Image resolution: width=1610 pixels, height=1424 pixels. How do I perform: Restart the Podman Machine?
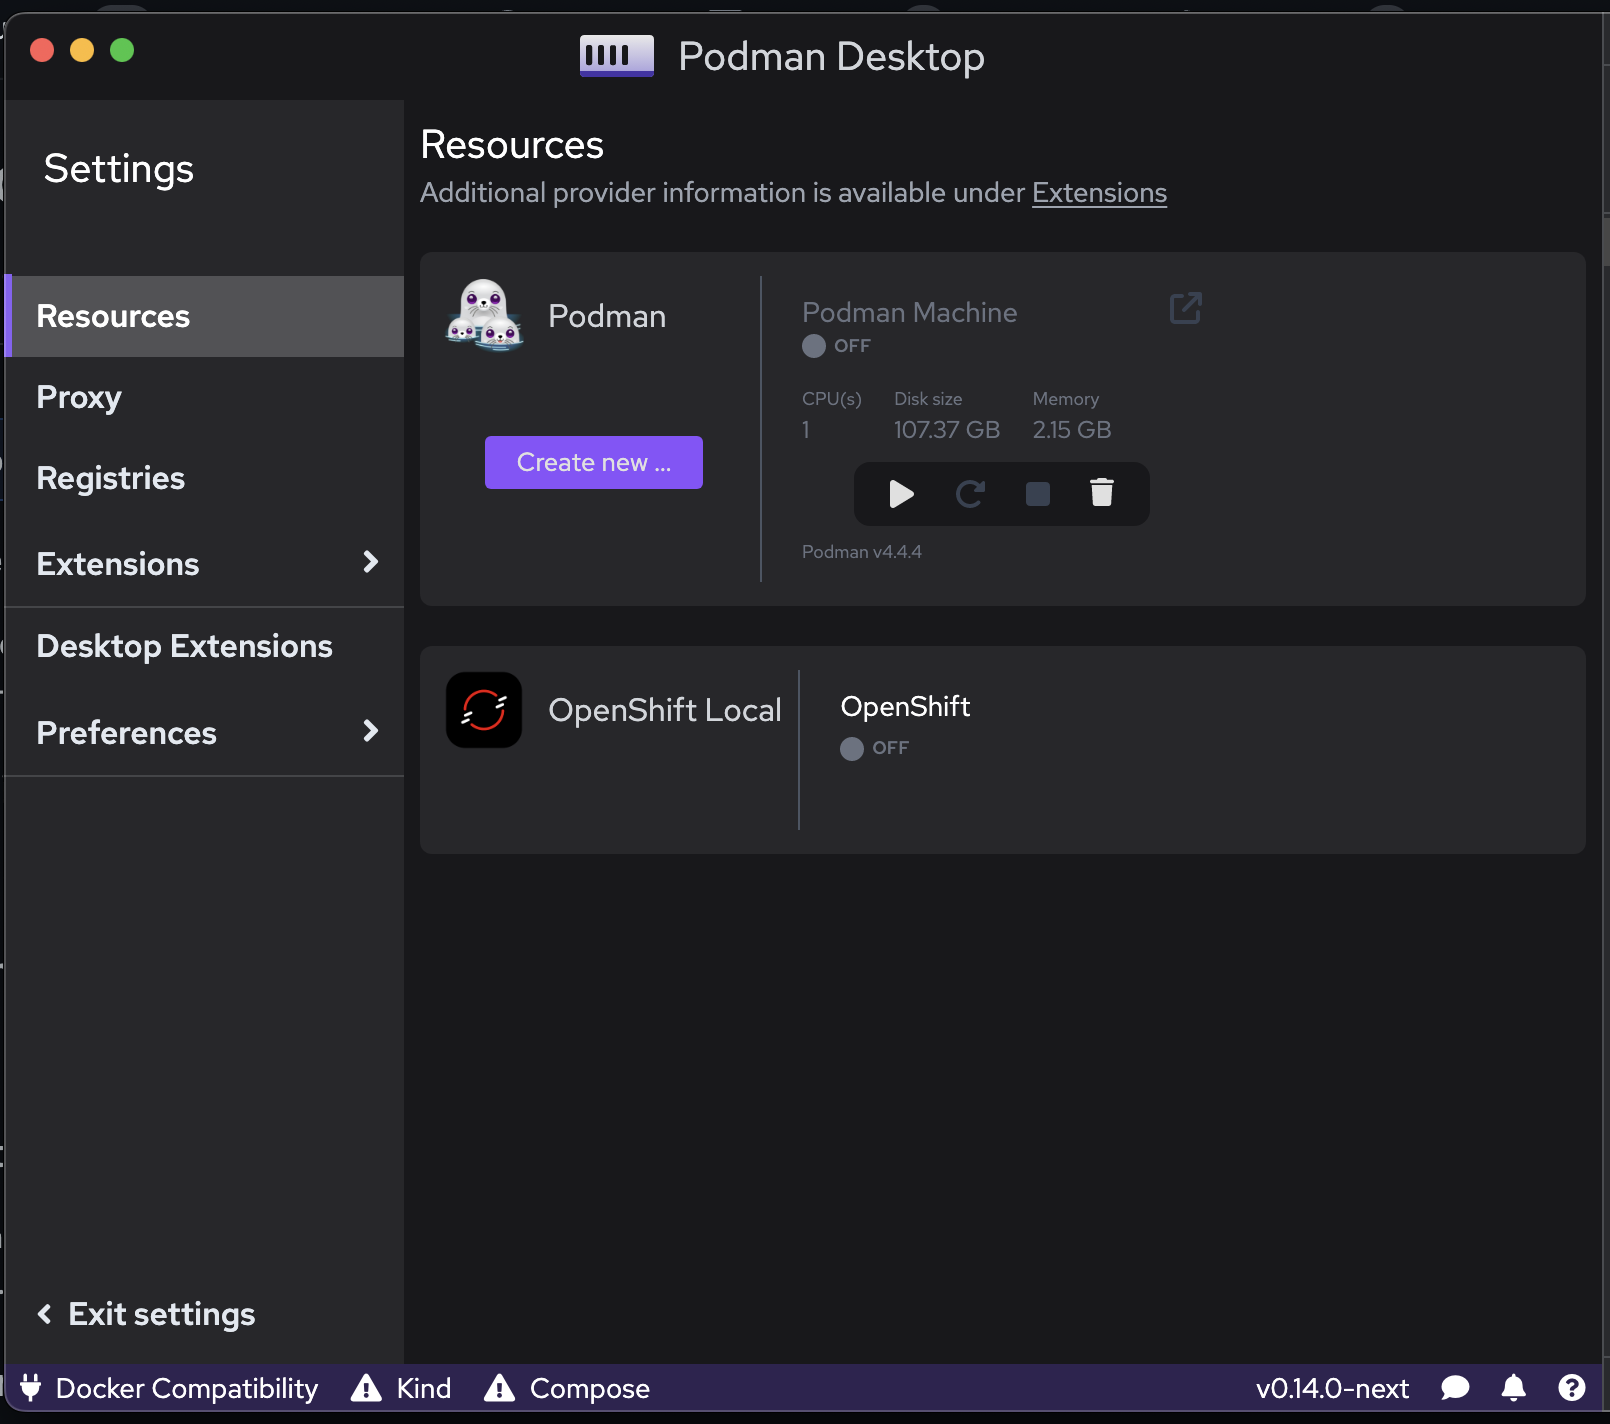[969, 493]
